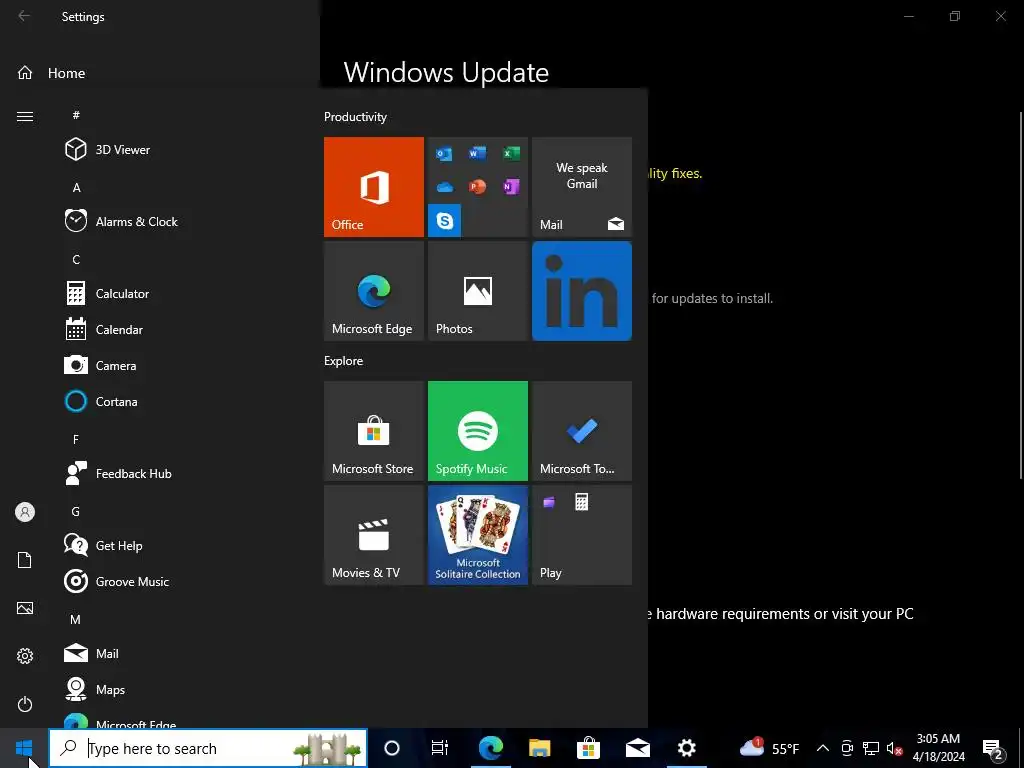The image size is (1024, 768).
Task: Open the taskbar clock showing 3:05 AM
Action: [938, 748]
